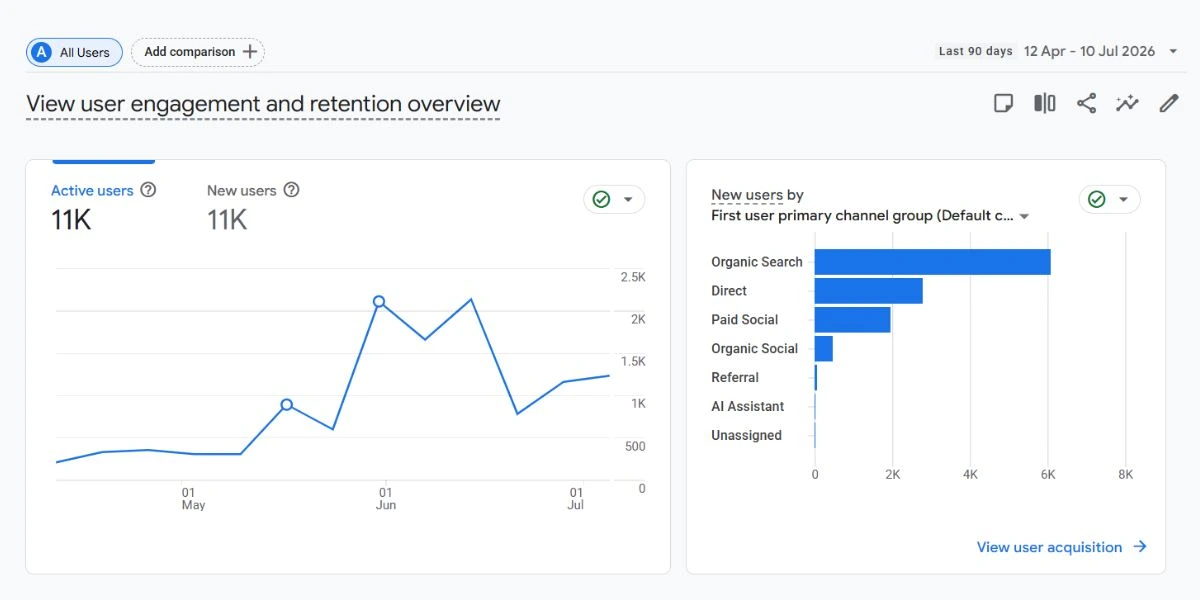Click green check icon on line chart card
Screen dimensions: 1200x600
click(601, 200)
